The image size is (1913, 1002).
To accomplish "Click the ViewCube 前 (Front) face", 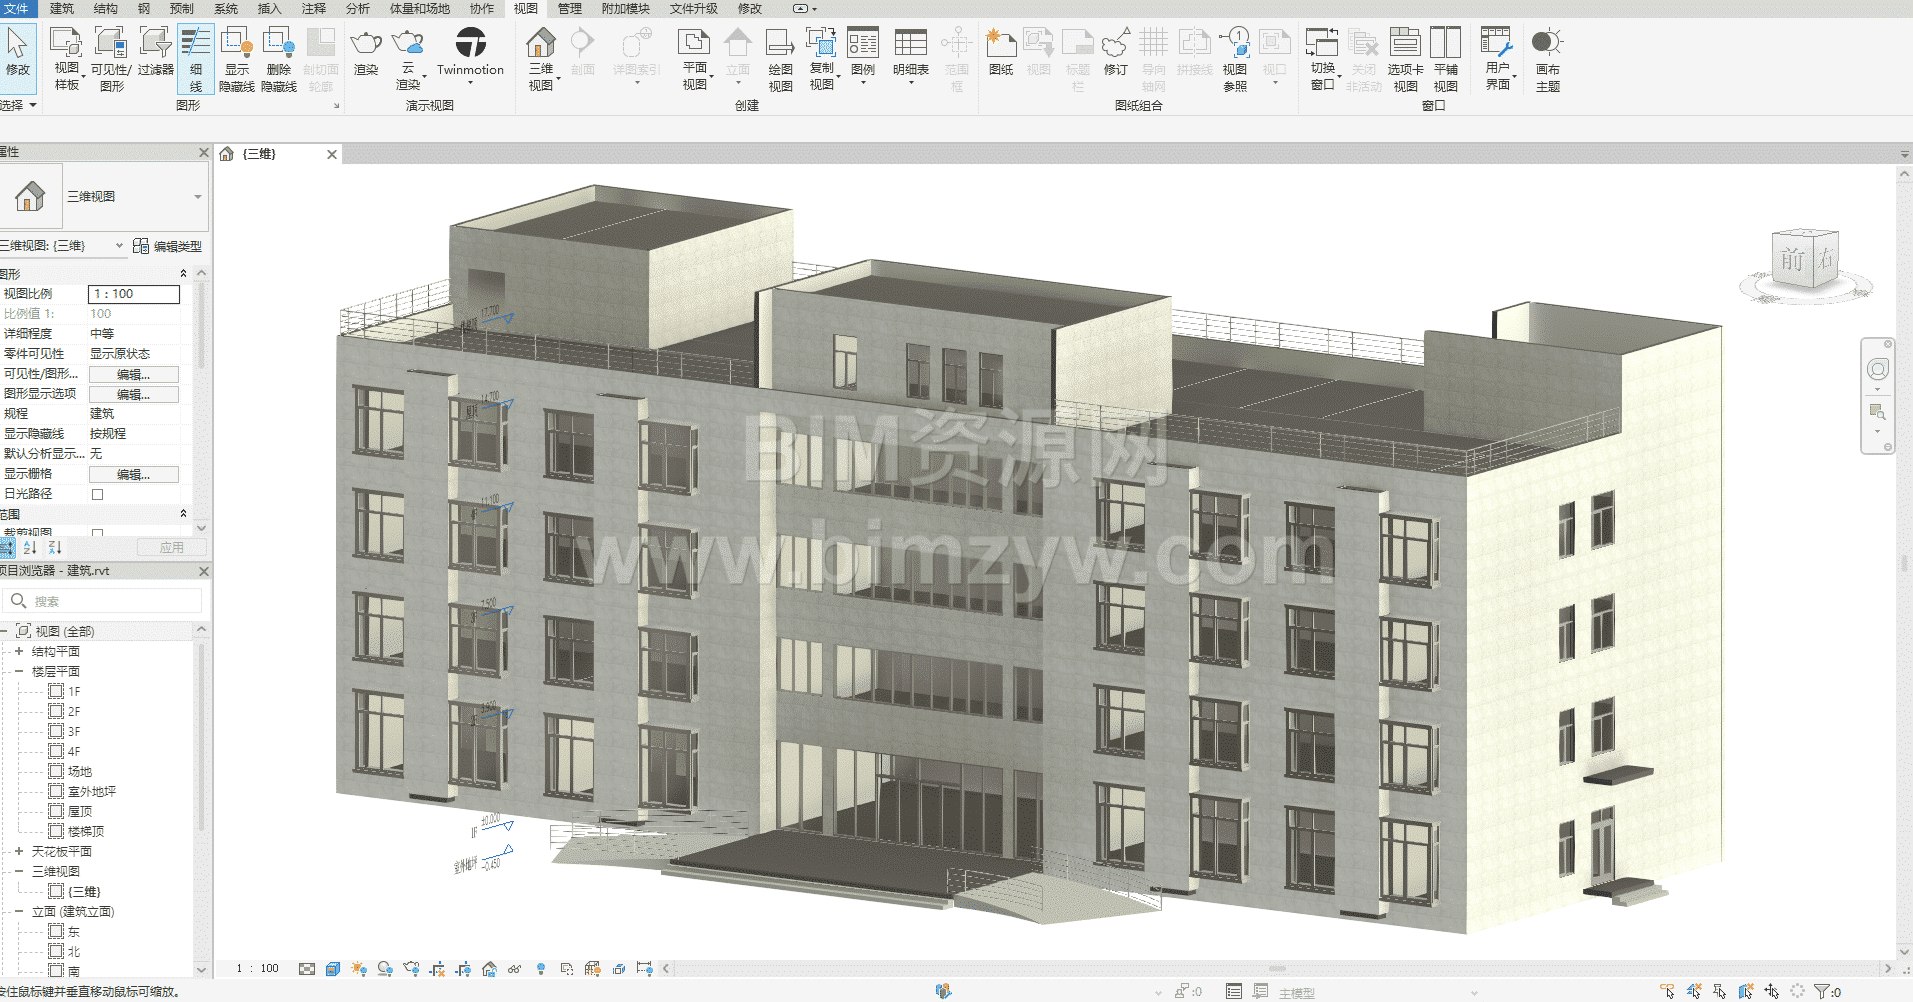I will pyautogui.click(x=1791, y=260).
